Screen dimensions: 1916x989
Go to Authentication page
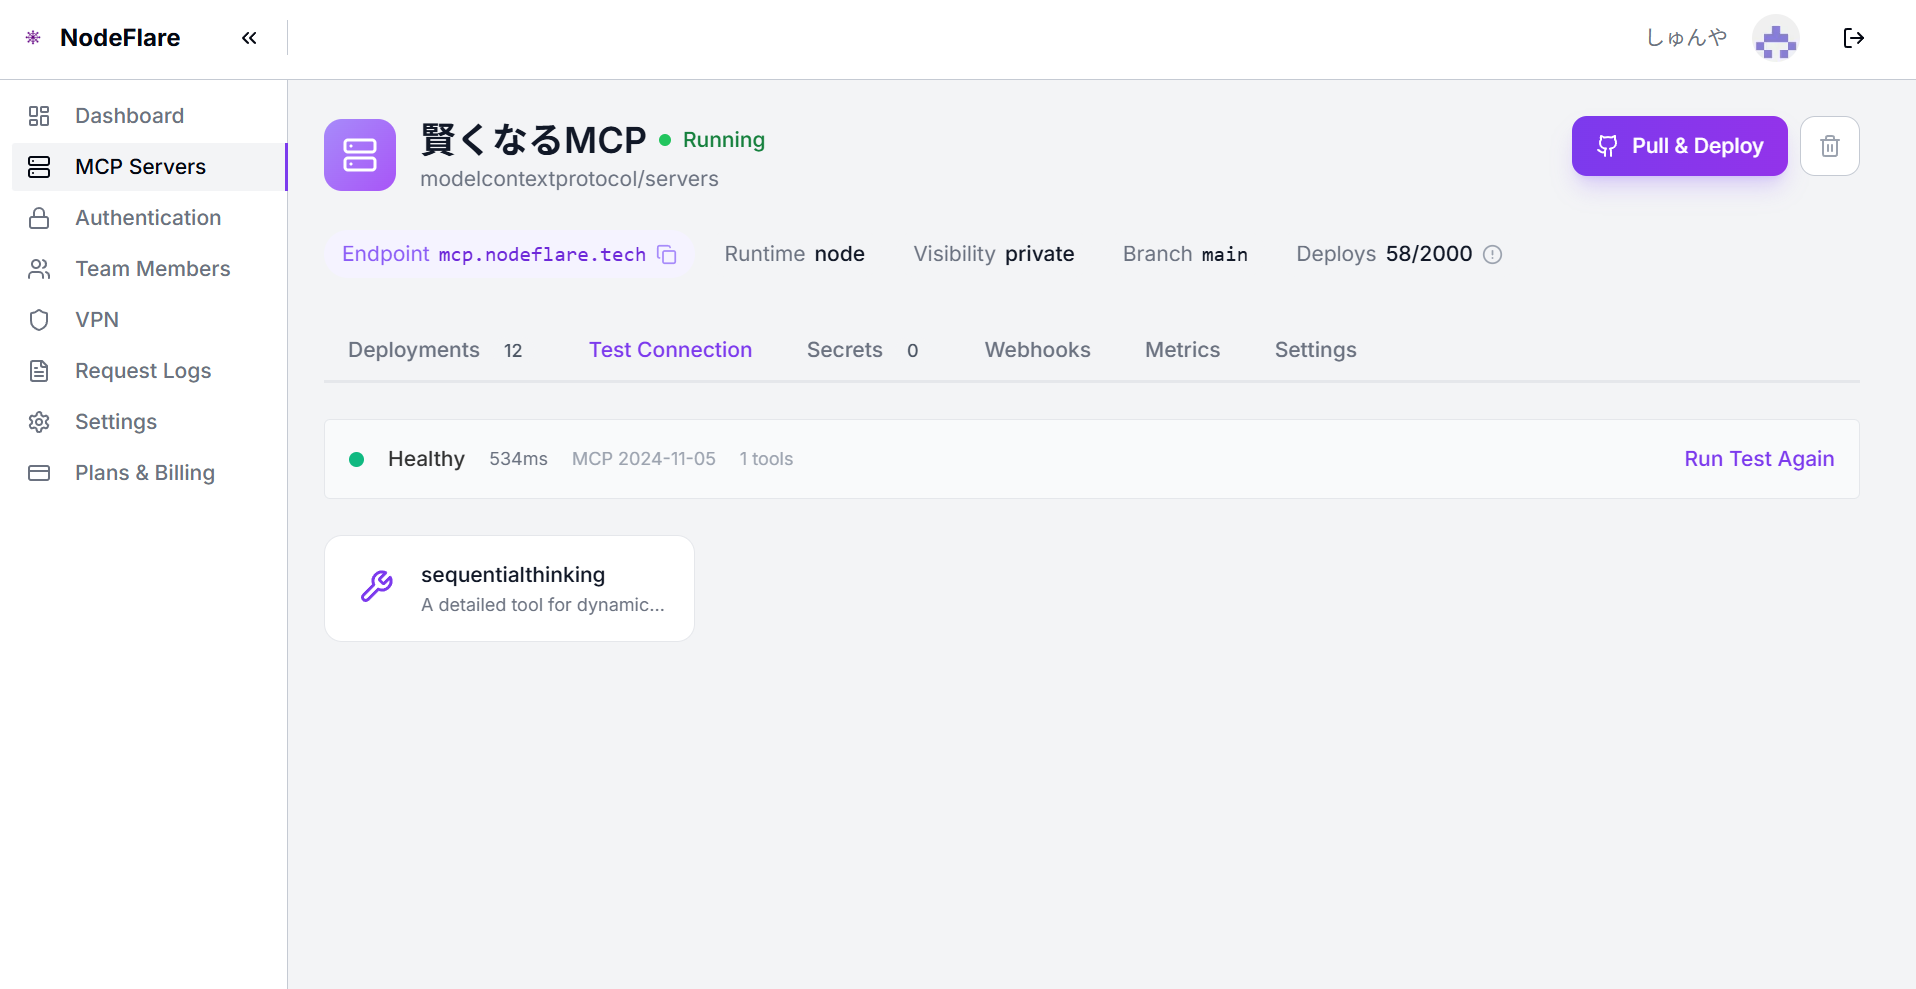(x=149, y=218)
